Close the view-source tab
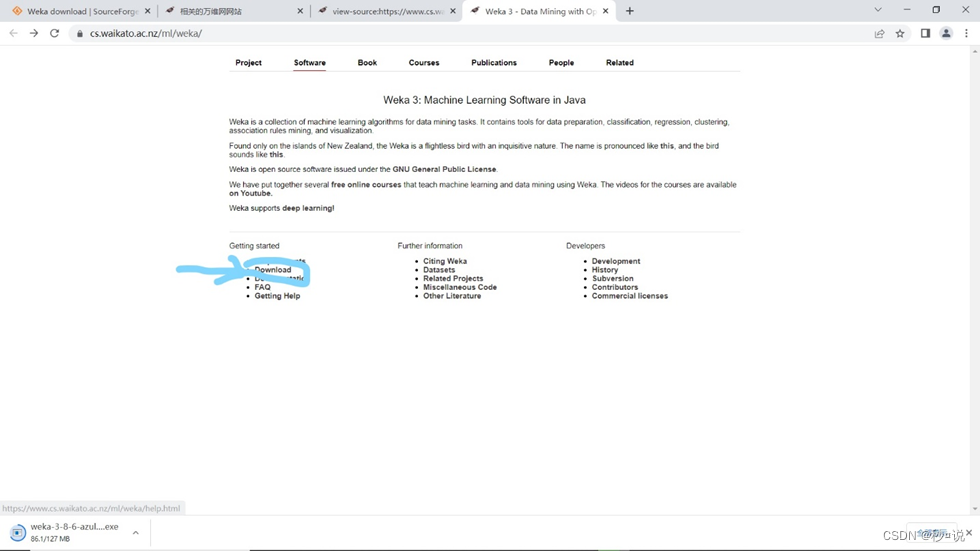Image resolution: width=980 pixels, height=551 pixels. coord(453,11)
